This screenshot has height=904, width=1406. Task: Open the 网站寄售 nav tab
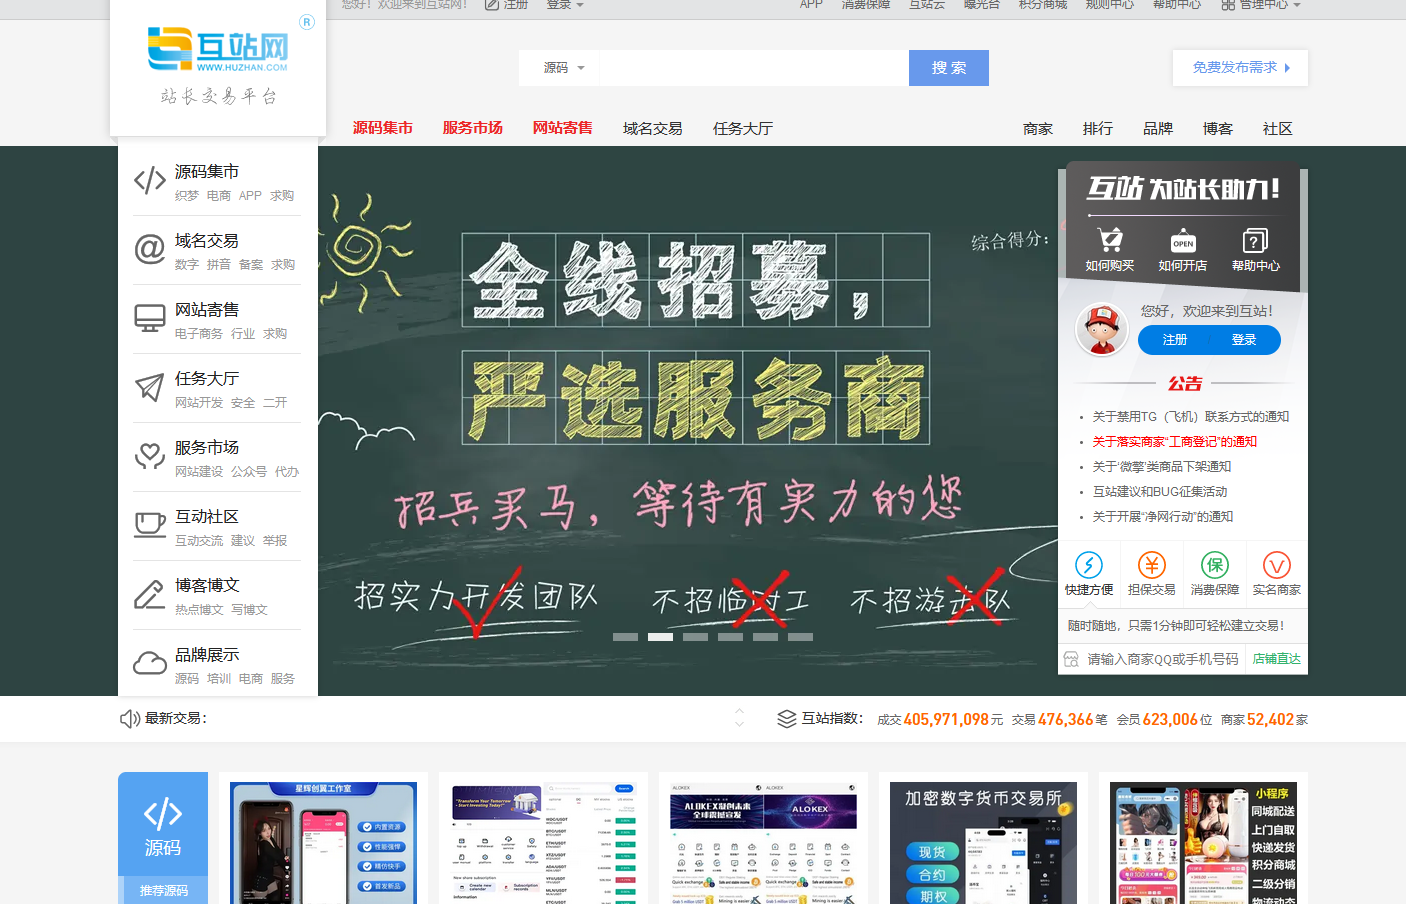(563, 128)
